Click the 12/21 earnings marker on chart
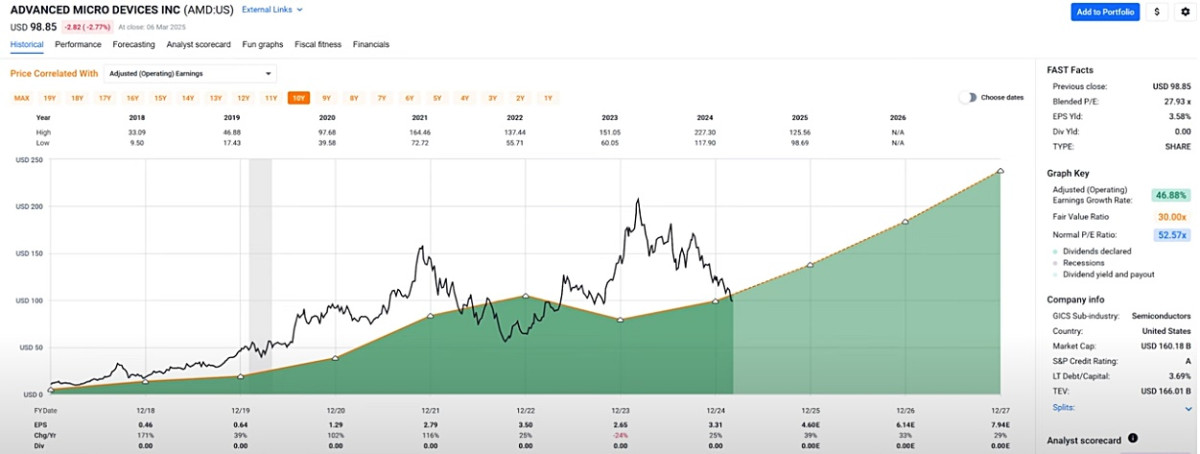 pyautogui.click(x=430, y=316)
